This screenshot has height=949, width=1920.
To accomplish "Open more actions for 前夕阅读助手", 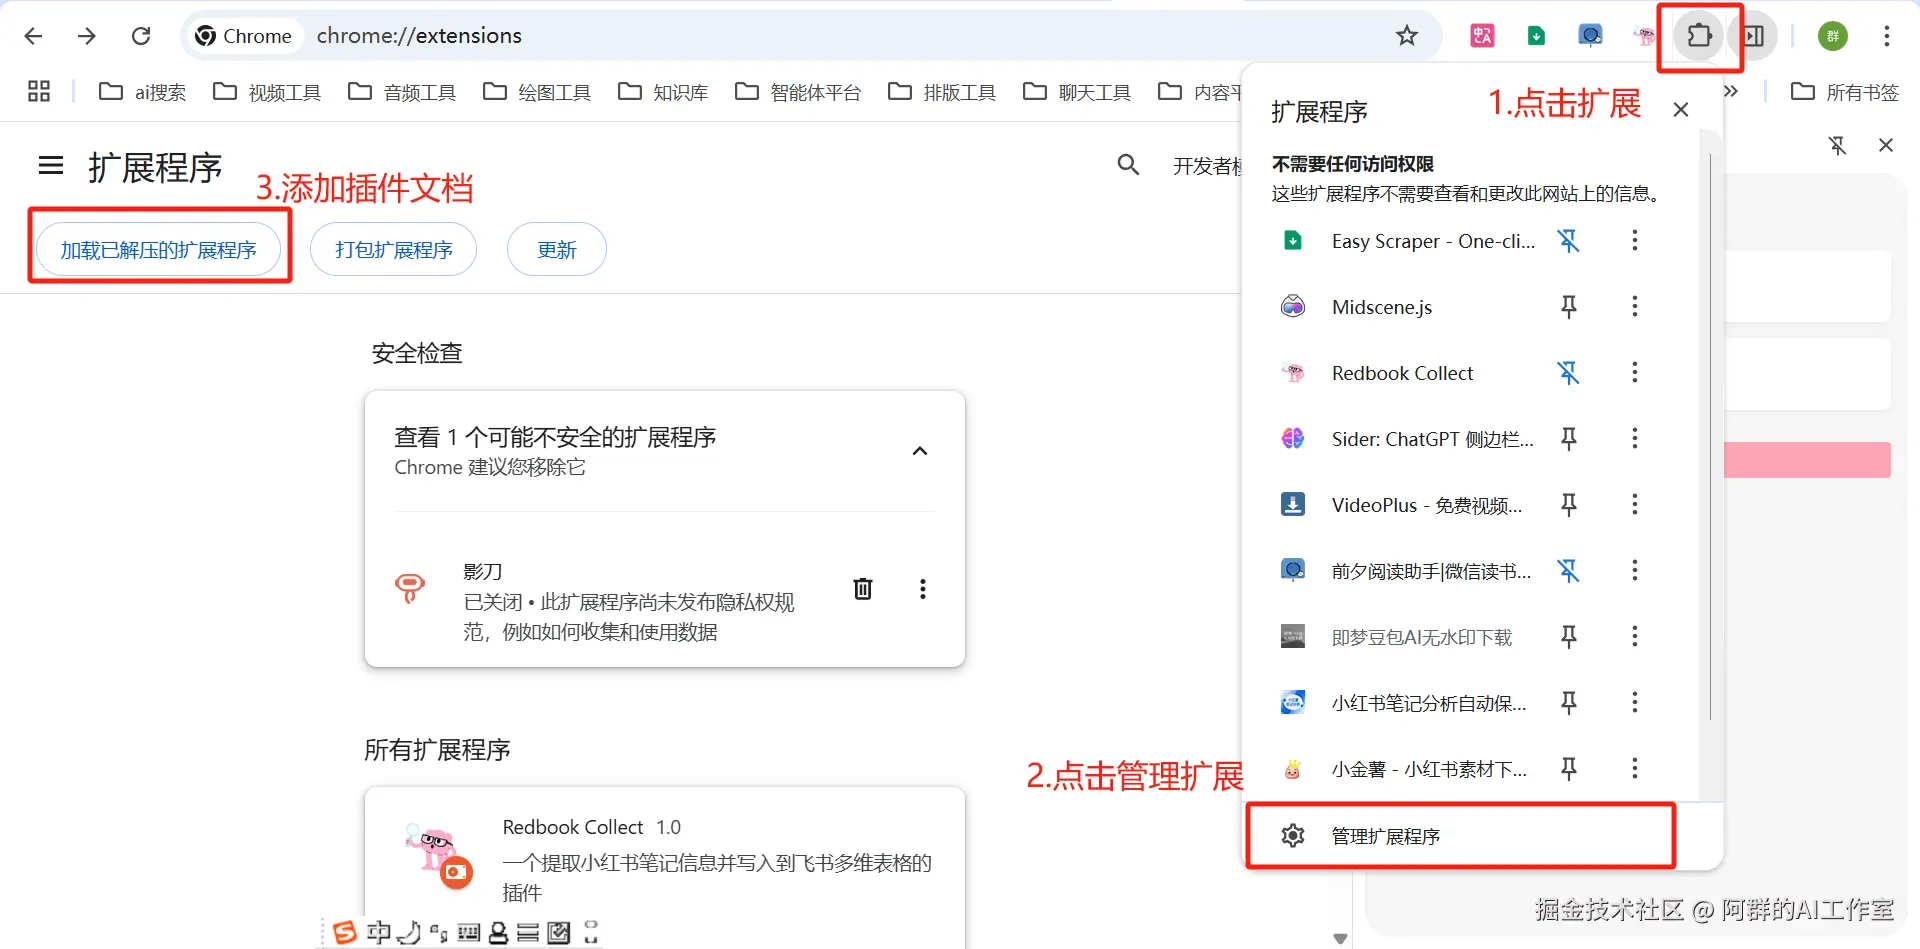I will tap(1635, 570).
